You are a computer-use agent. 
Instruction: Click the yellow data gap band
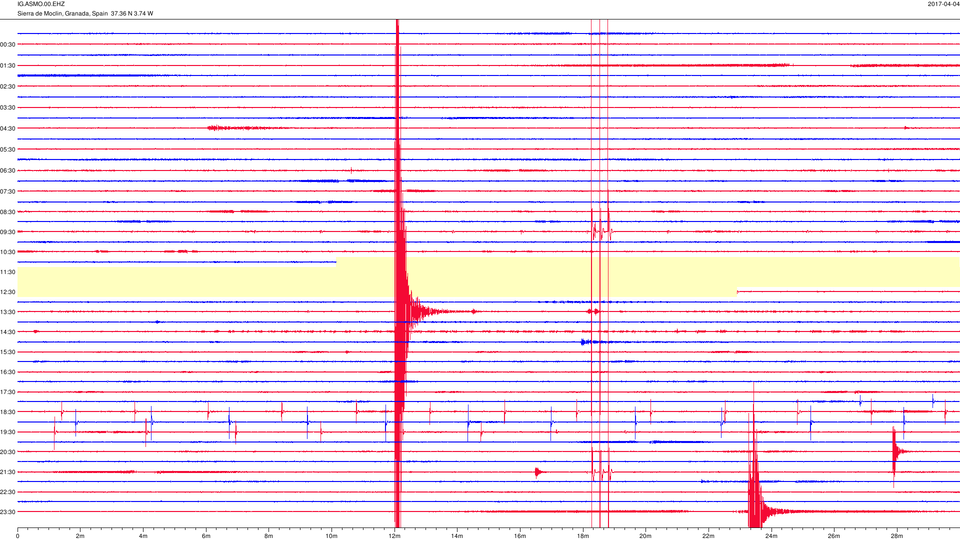coord(489,277)
